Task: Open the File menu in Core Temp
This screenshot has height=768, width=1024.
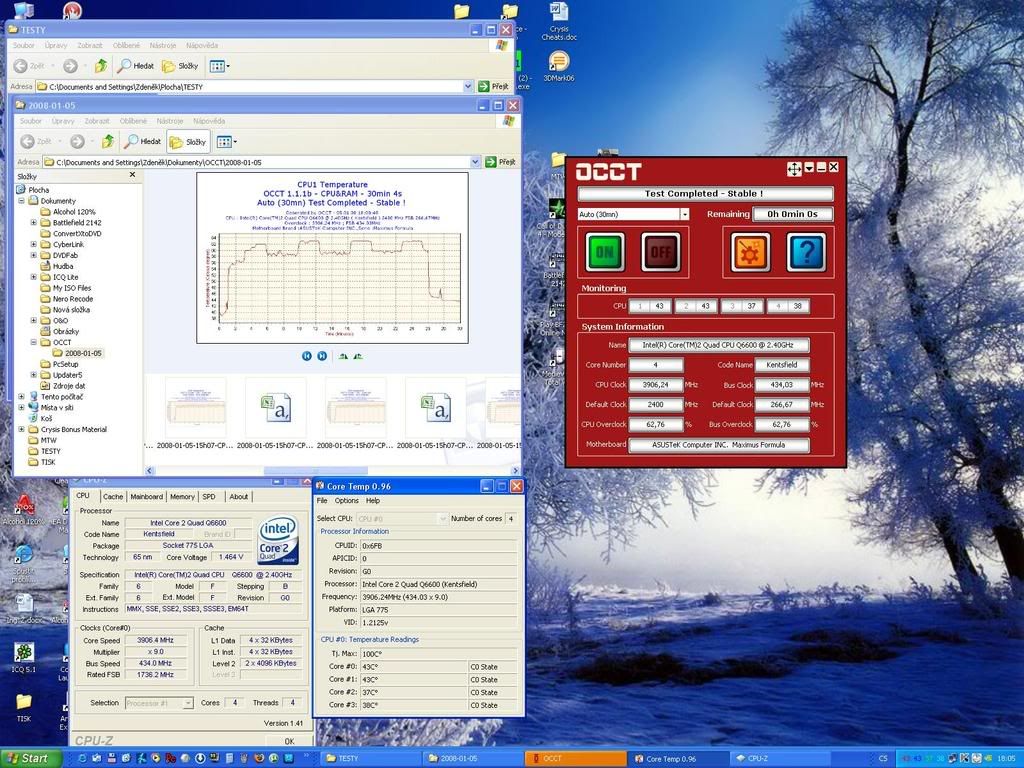Action: click(x=322, y=501)
